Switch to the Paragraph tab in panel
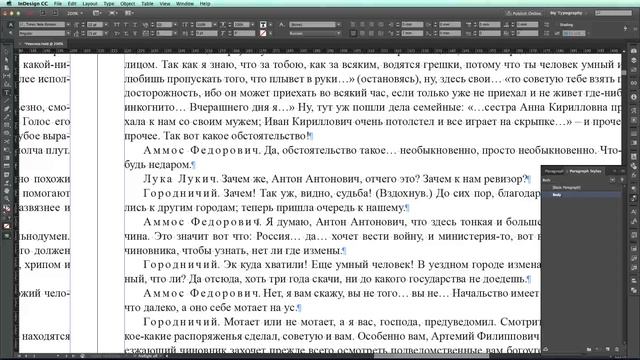This screenshot has width=640, height=360. pos(554,171)
